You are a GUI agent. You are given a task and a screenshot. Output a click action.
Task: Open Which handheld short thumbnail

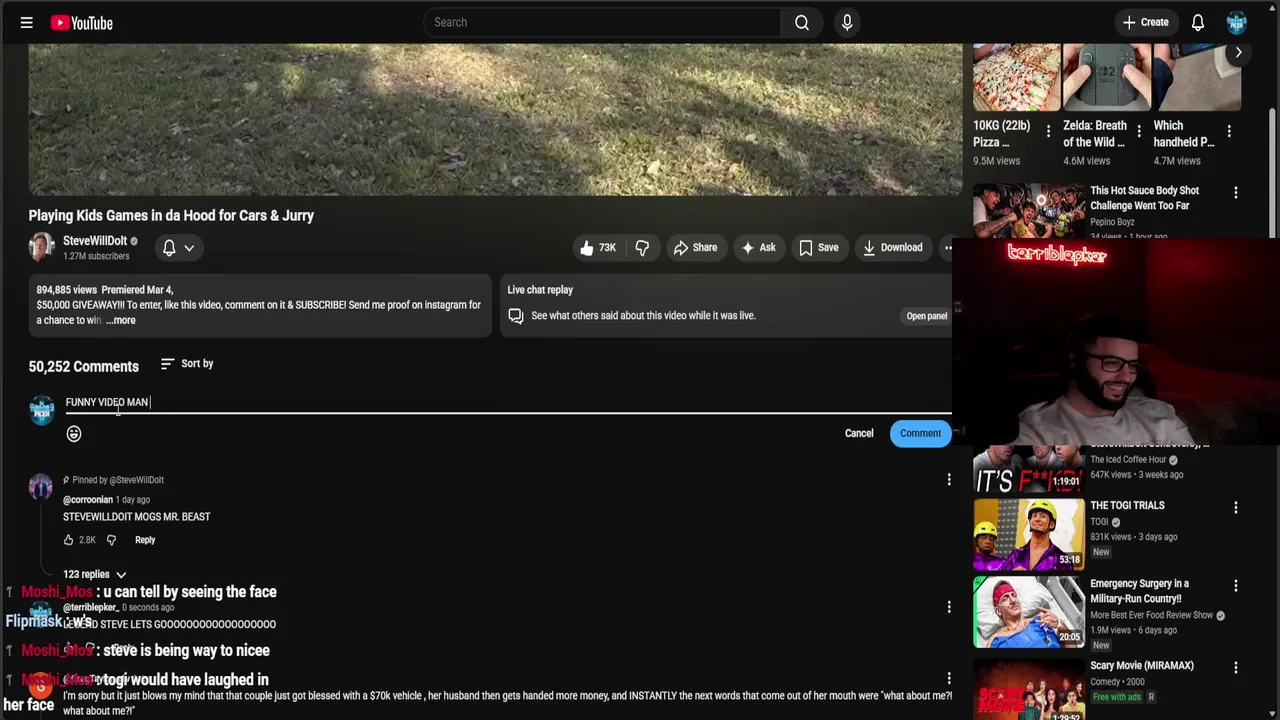tap(1197, 77)
